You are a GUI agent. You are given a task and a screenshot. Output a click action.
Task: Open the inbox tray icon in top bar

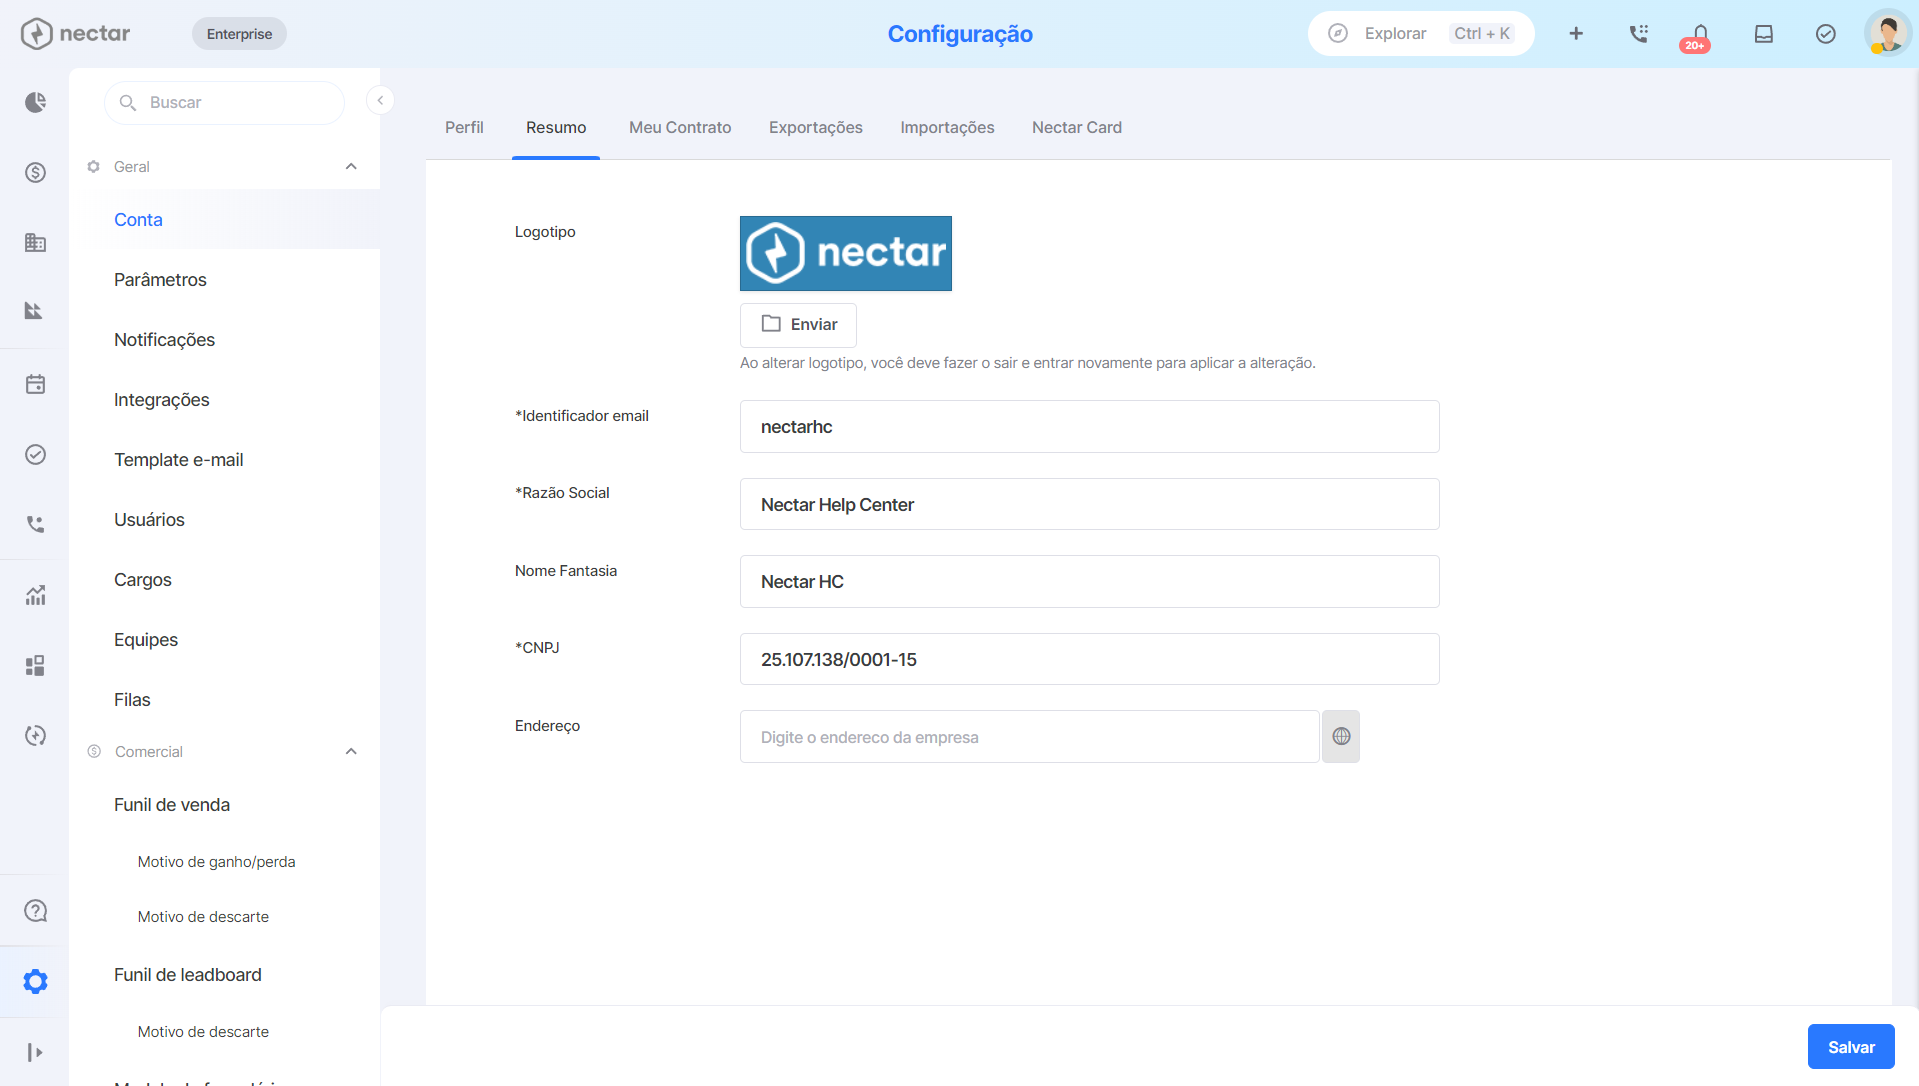(x=1764, y=34)
